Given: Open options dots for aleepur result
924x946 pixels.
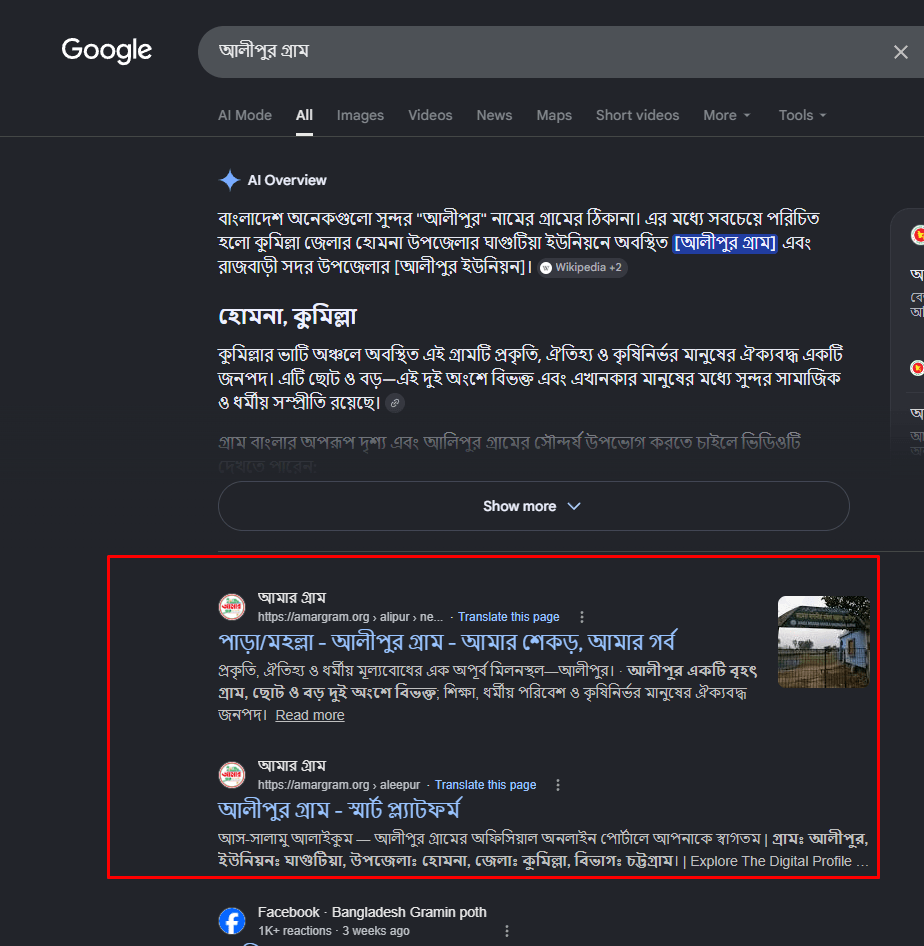Looking at the screenshot, I should point(558,784).
